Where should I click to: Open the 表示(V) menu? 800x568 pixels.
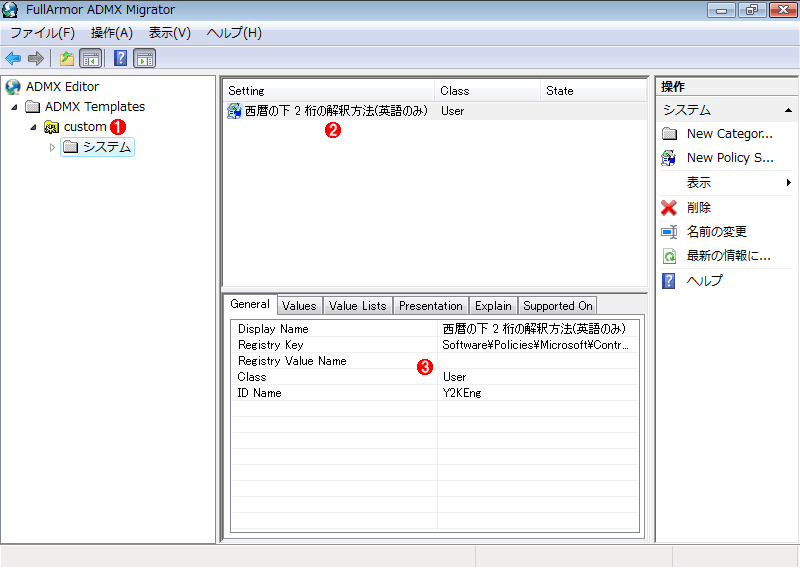[x=169, y=33]
